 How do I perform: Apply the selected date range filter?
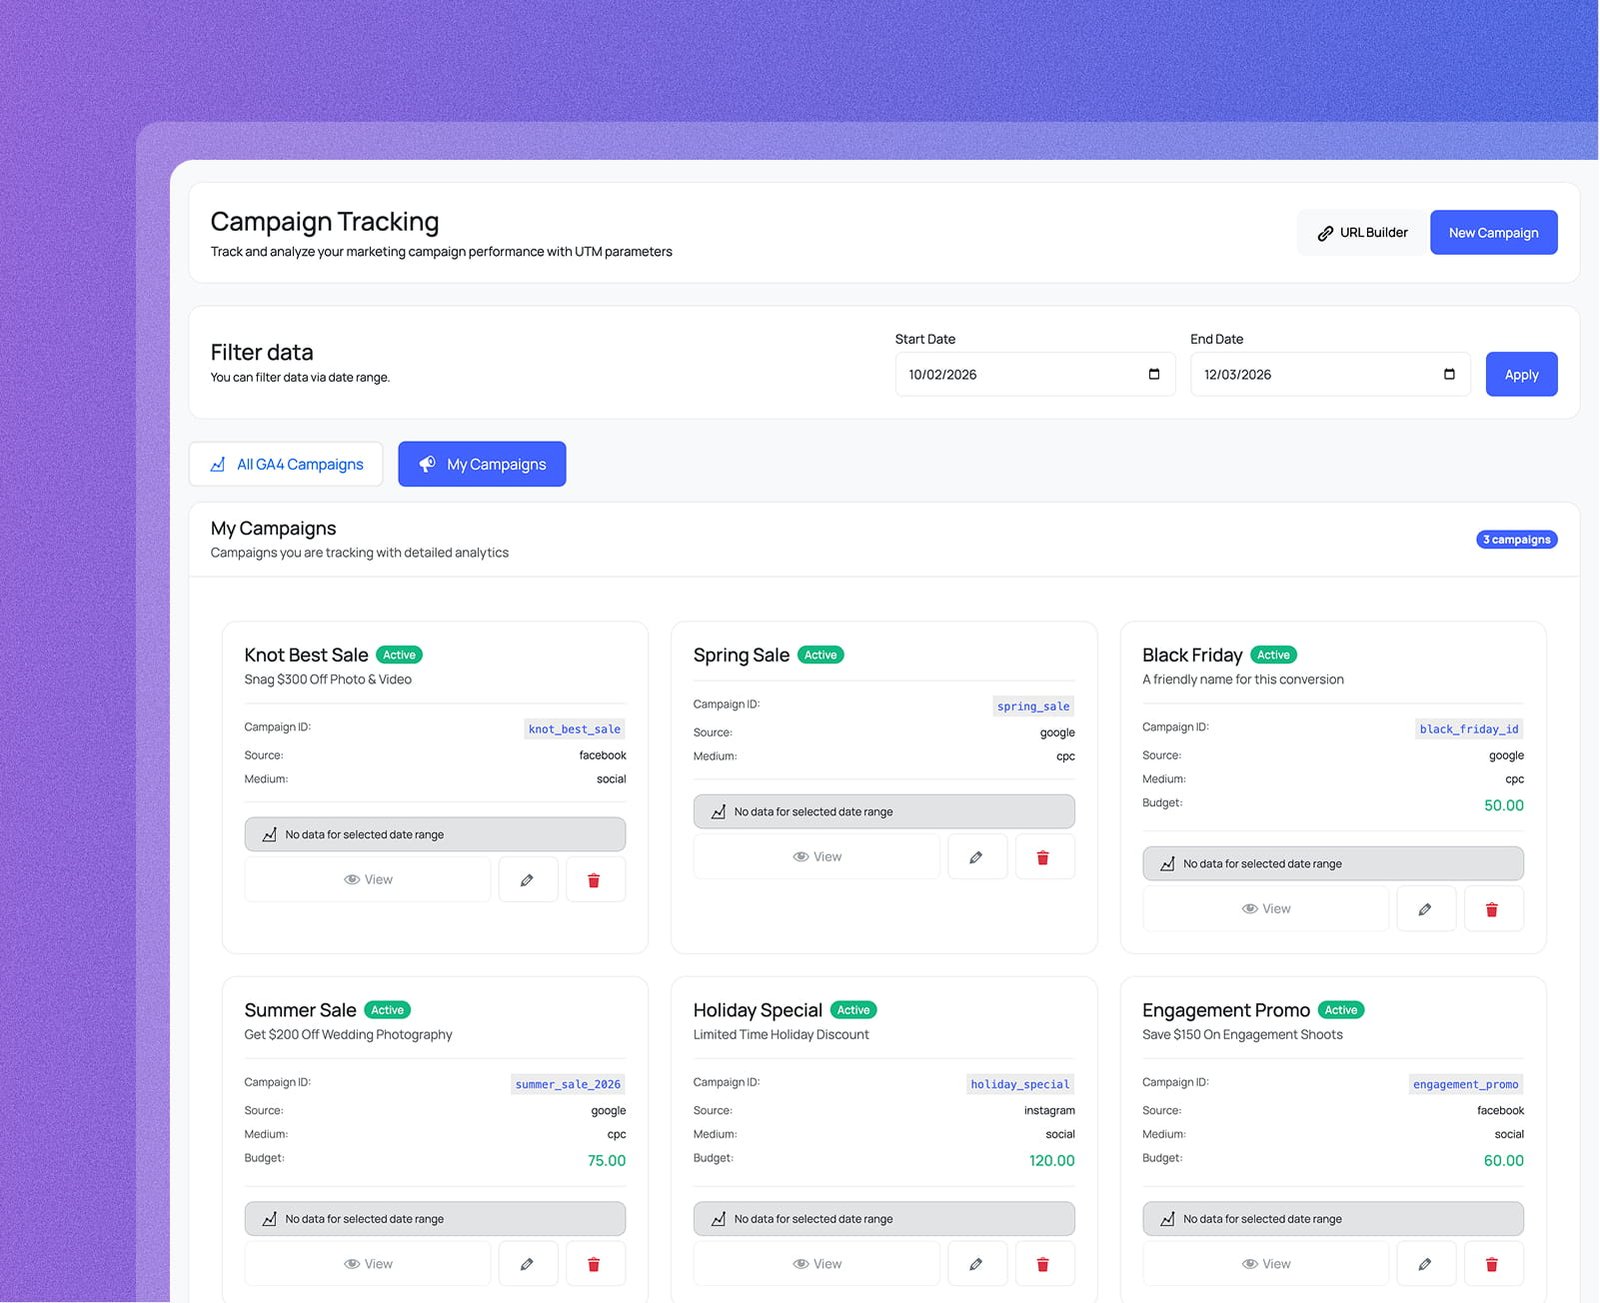(x=1521, y=374)
